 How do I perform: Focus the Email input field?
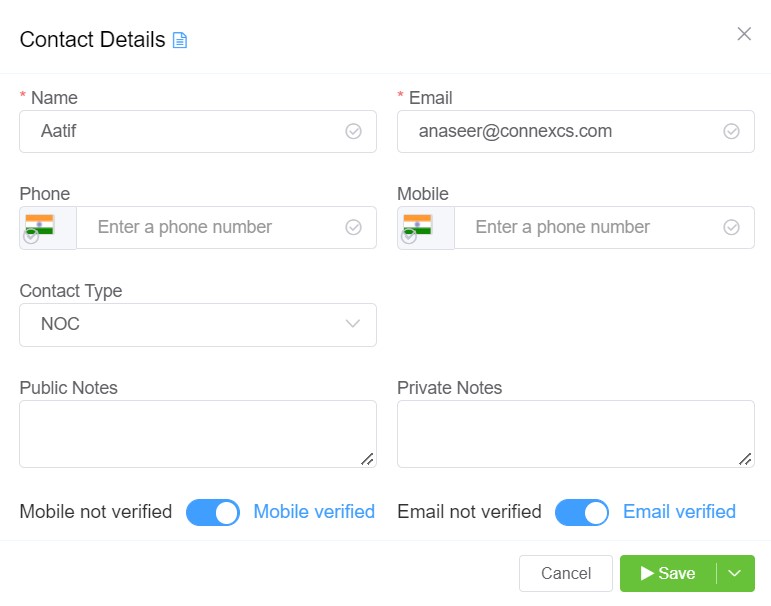click(560, 131)
